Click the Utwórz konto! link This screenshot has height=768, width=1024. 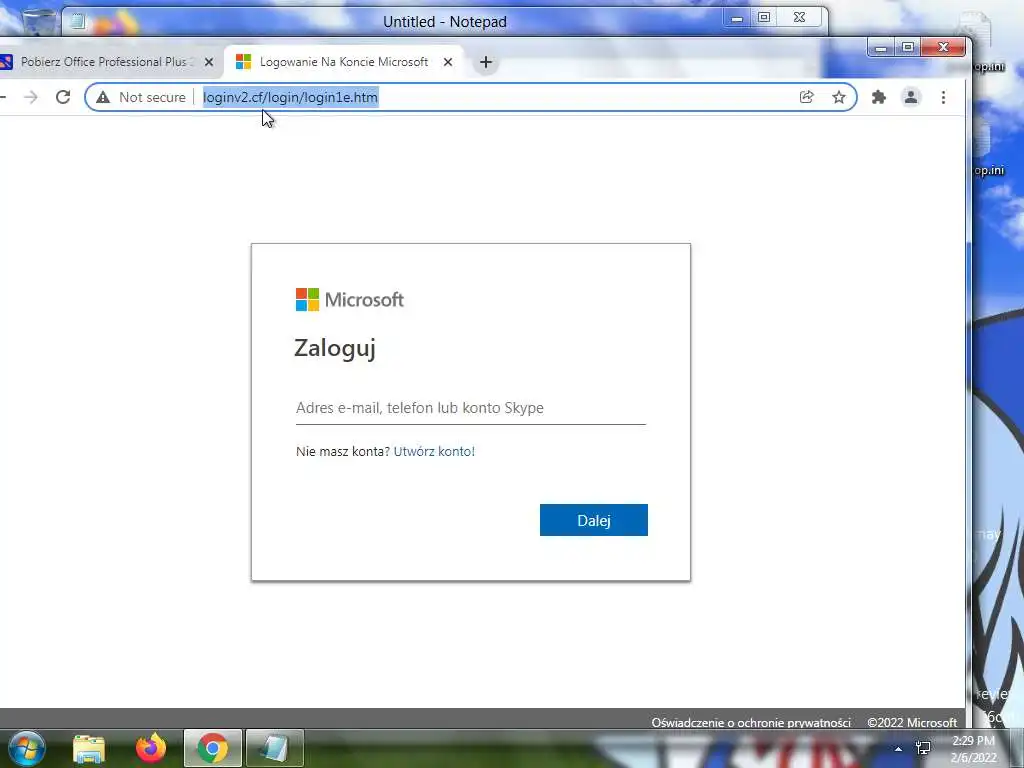tap(434, 451)
